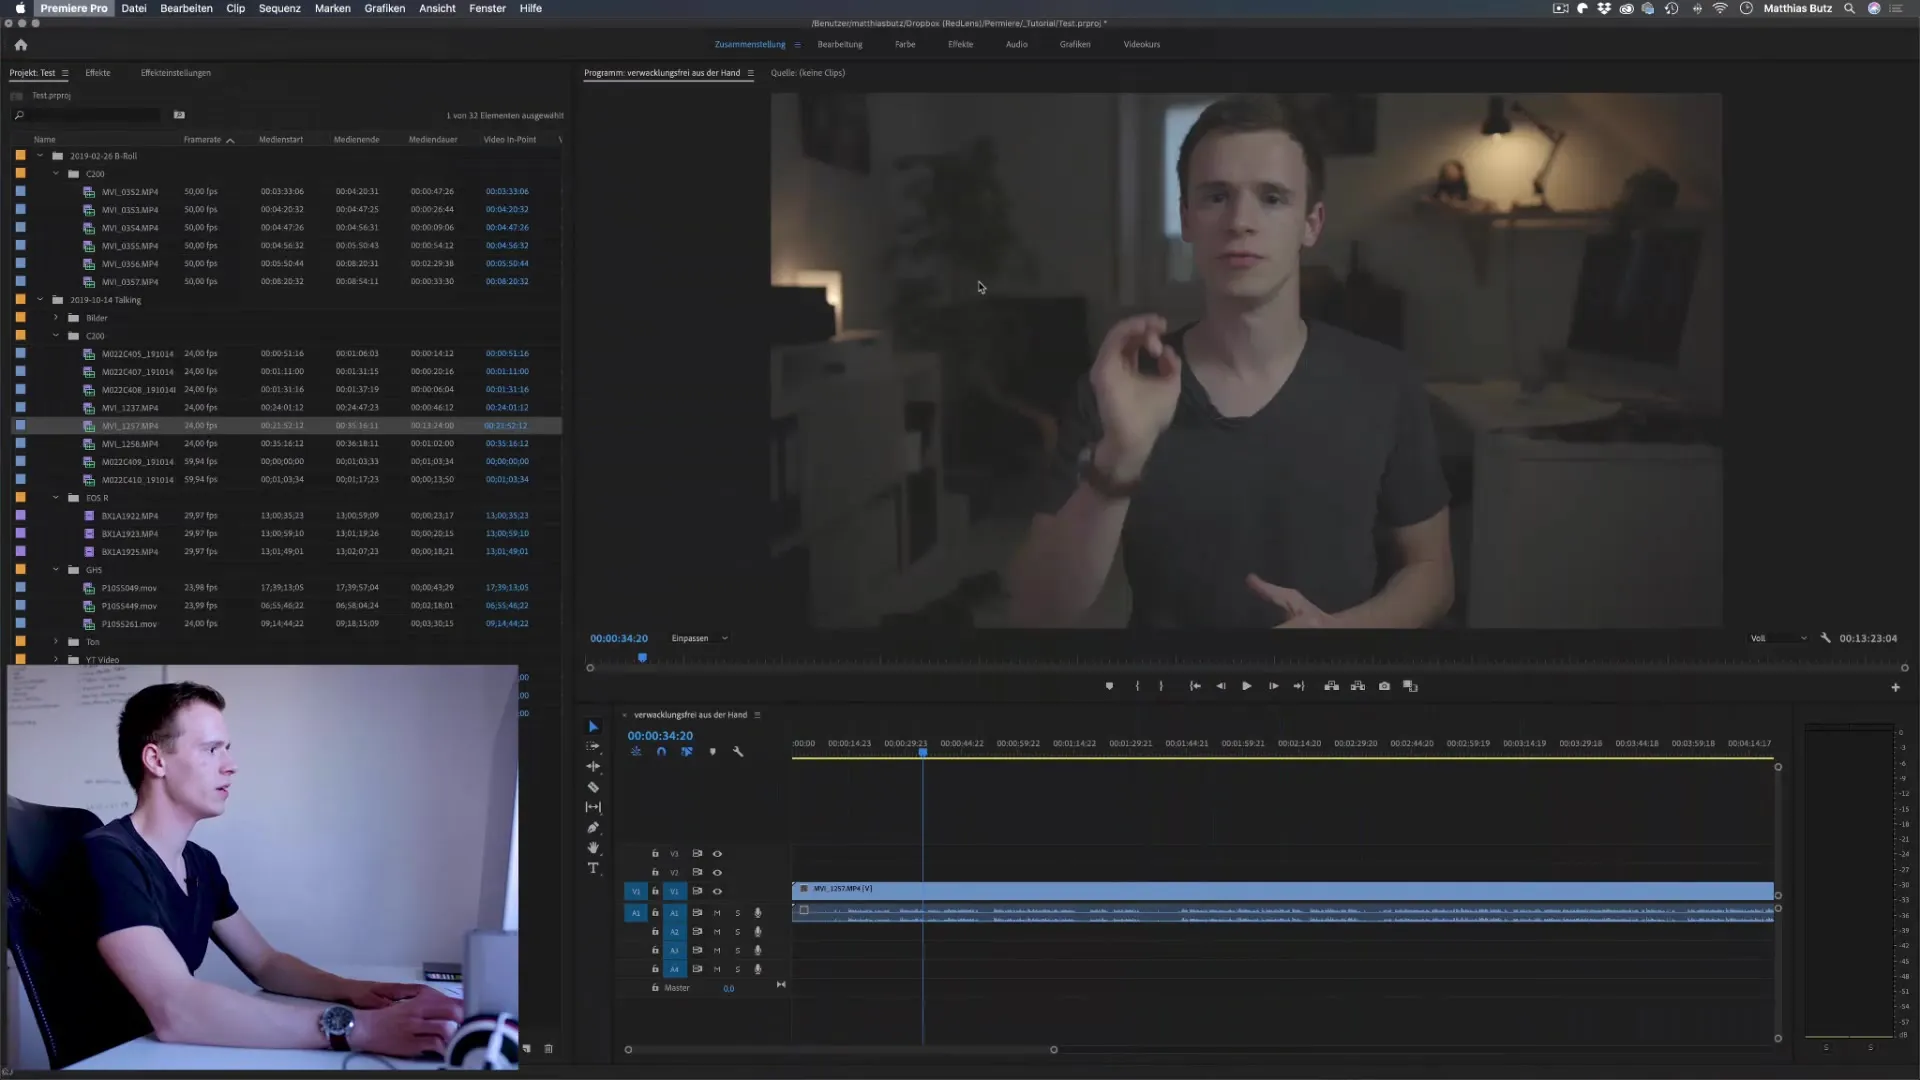The width and height of the screenshot is (1920, 1080).
Task: Open the Sequenz menu
Action: (x=280, y=8)
